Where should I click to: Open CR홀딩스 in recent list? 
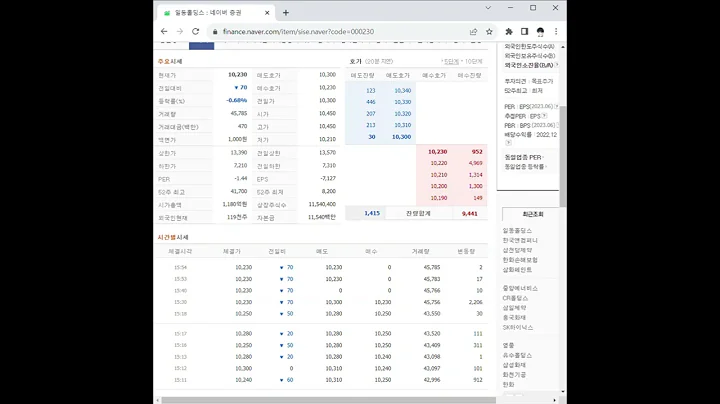tap(515, 298)
